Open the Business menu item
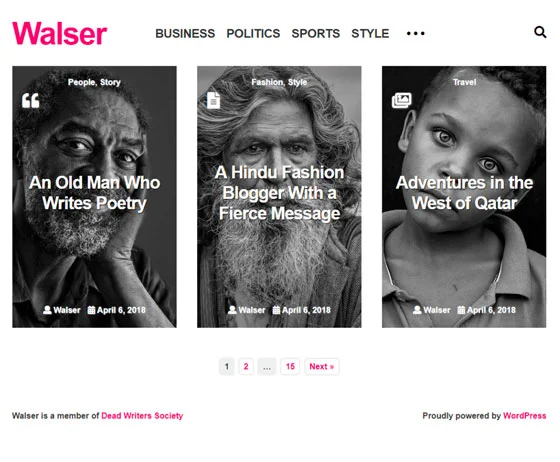The height and width of the screenshot is (462, 560). click(x=185, y=34)
